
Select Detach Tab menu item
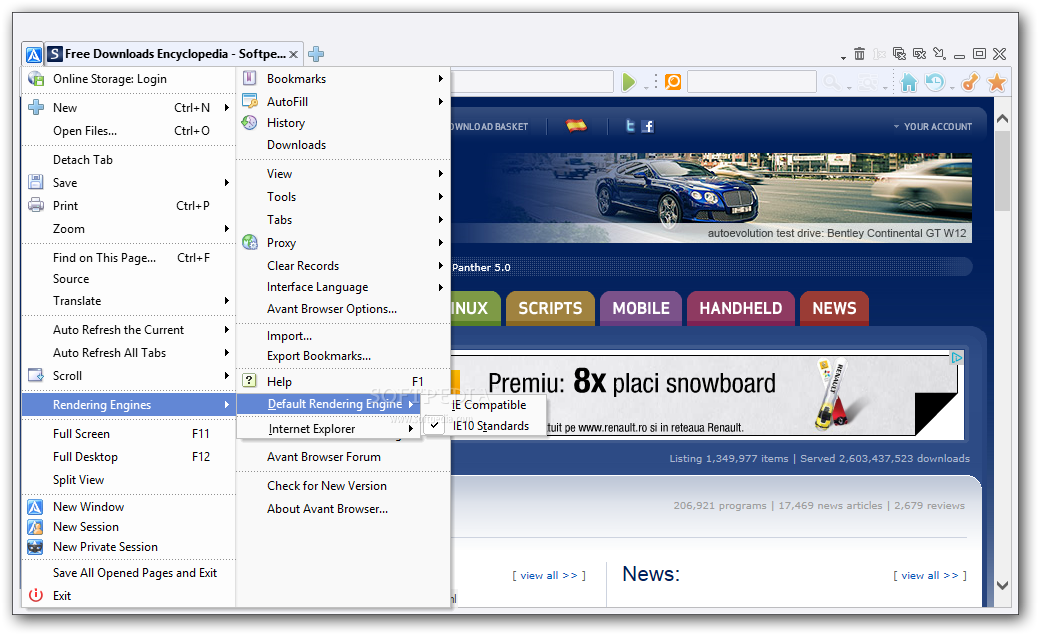coord(129,160)
